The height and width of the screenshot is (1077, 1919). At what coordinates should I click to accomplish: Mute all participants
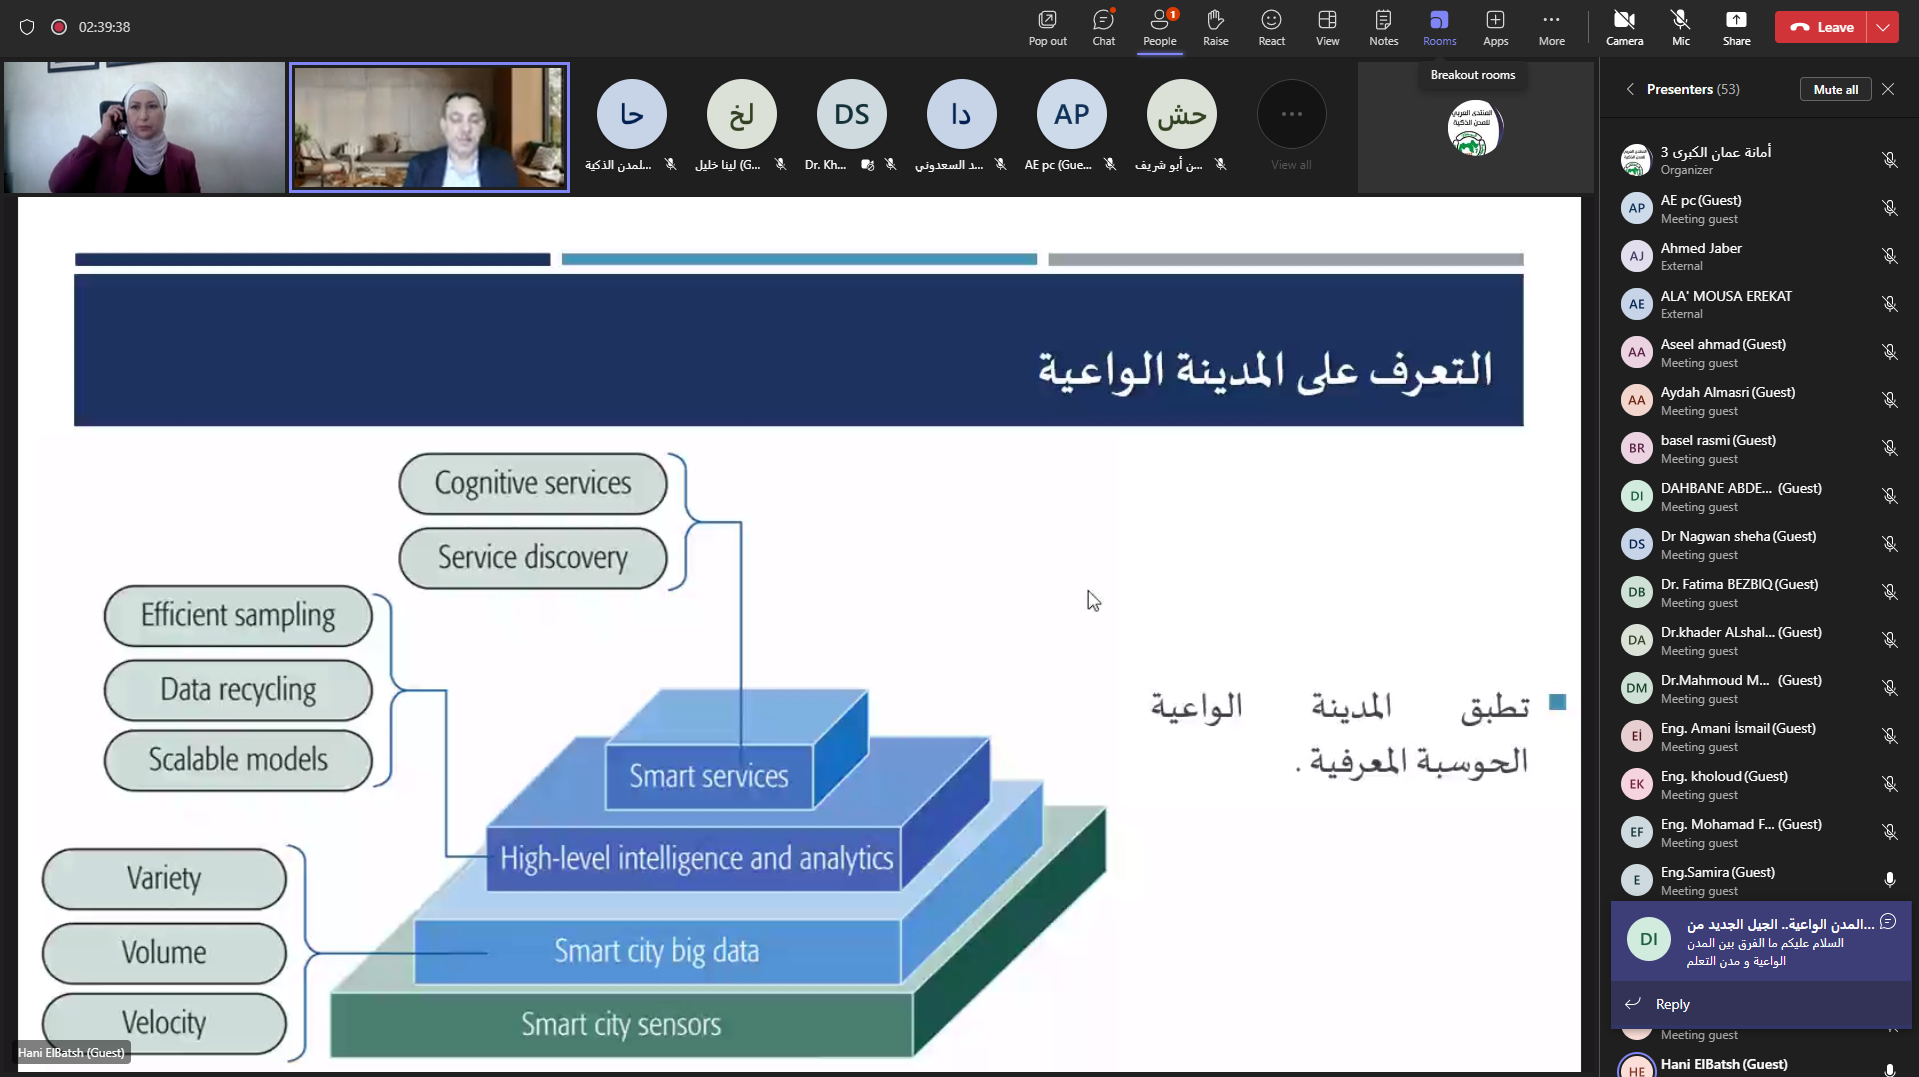(x=1835, y=89)
